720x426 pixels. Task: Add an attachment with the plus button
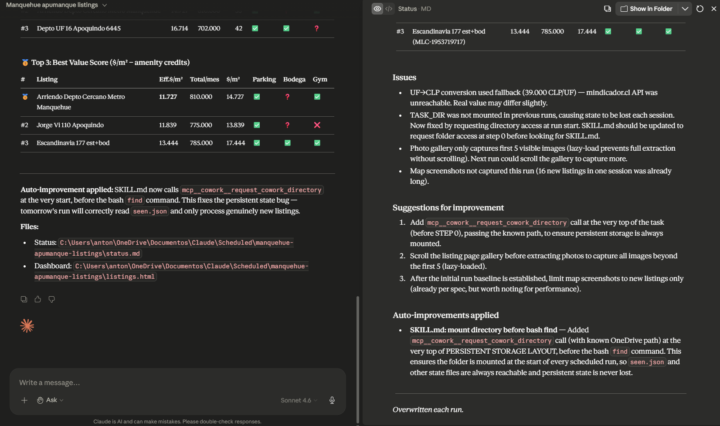click(24, 400)
